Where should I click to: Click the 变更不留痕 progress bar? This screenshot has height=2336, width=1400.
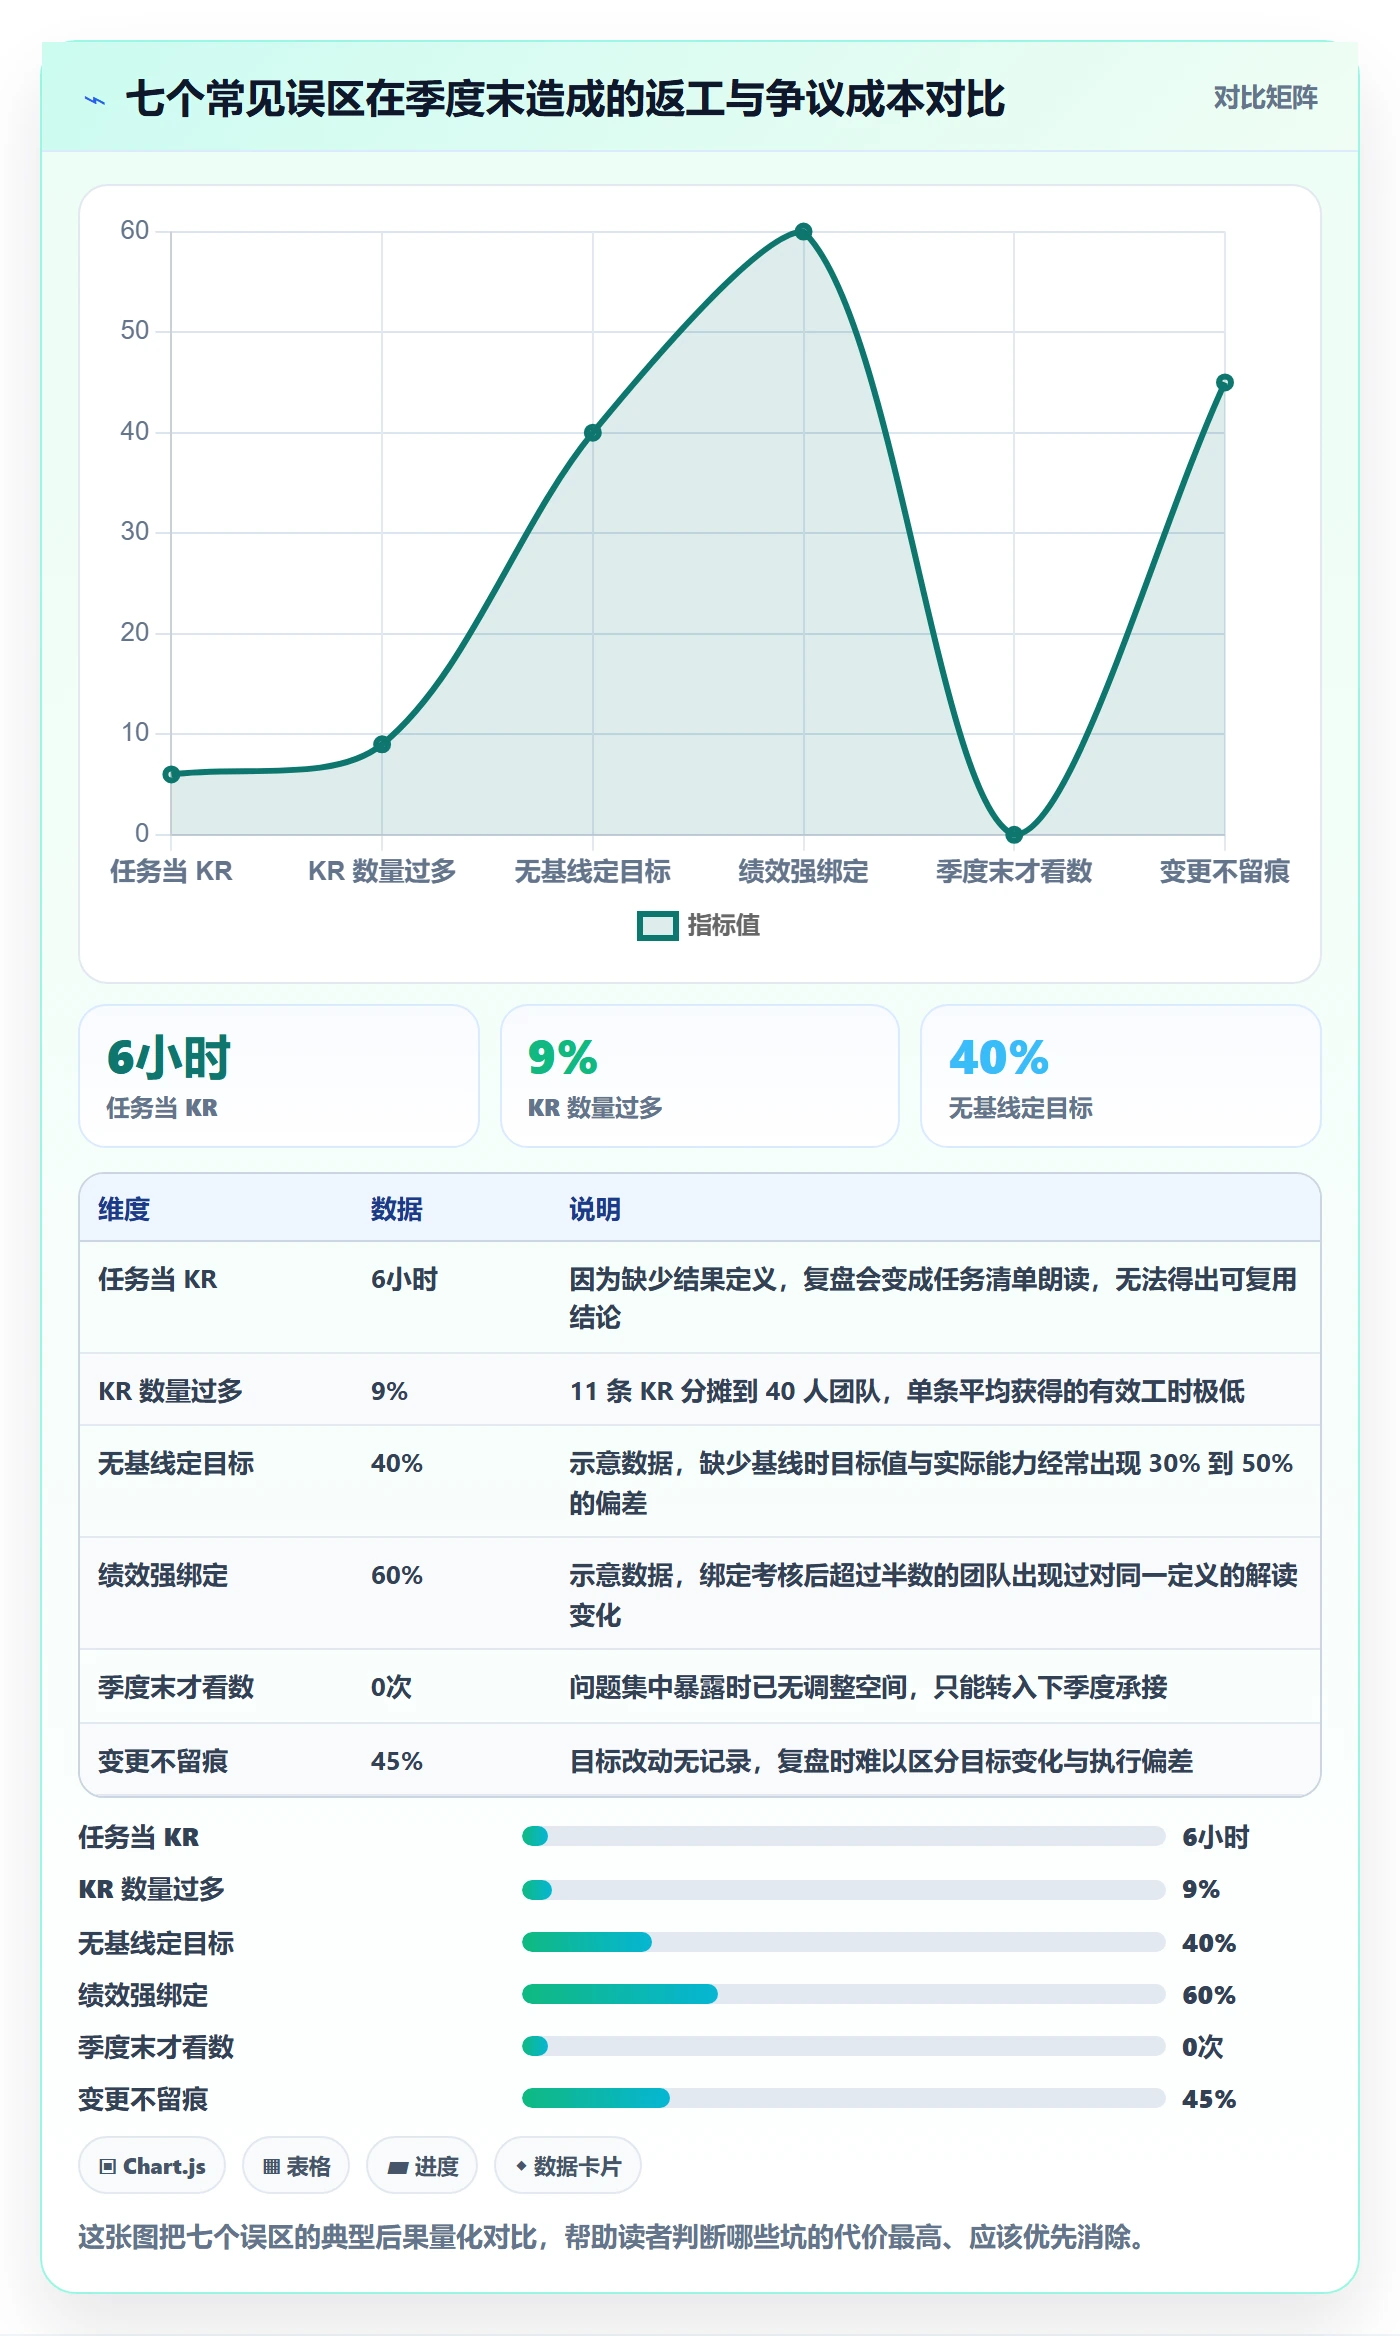843,2098
